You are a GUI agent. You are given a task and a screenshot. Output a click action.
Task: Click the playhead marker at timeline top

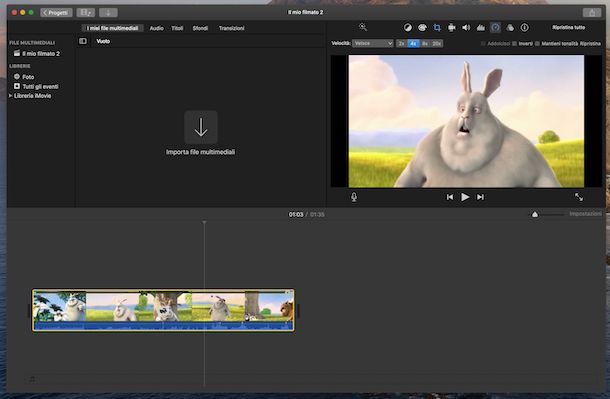204,222
